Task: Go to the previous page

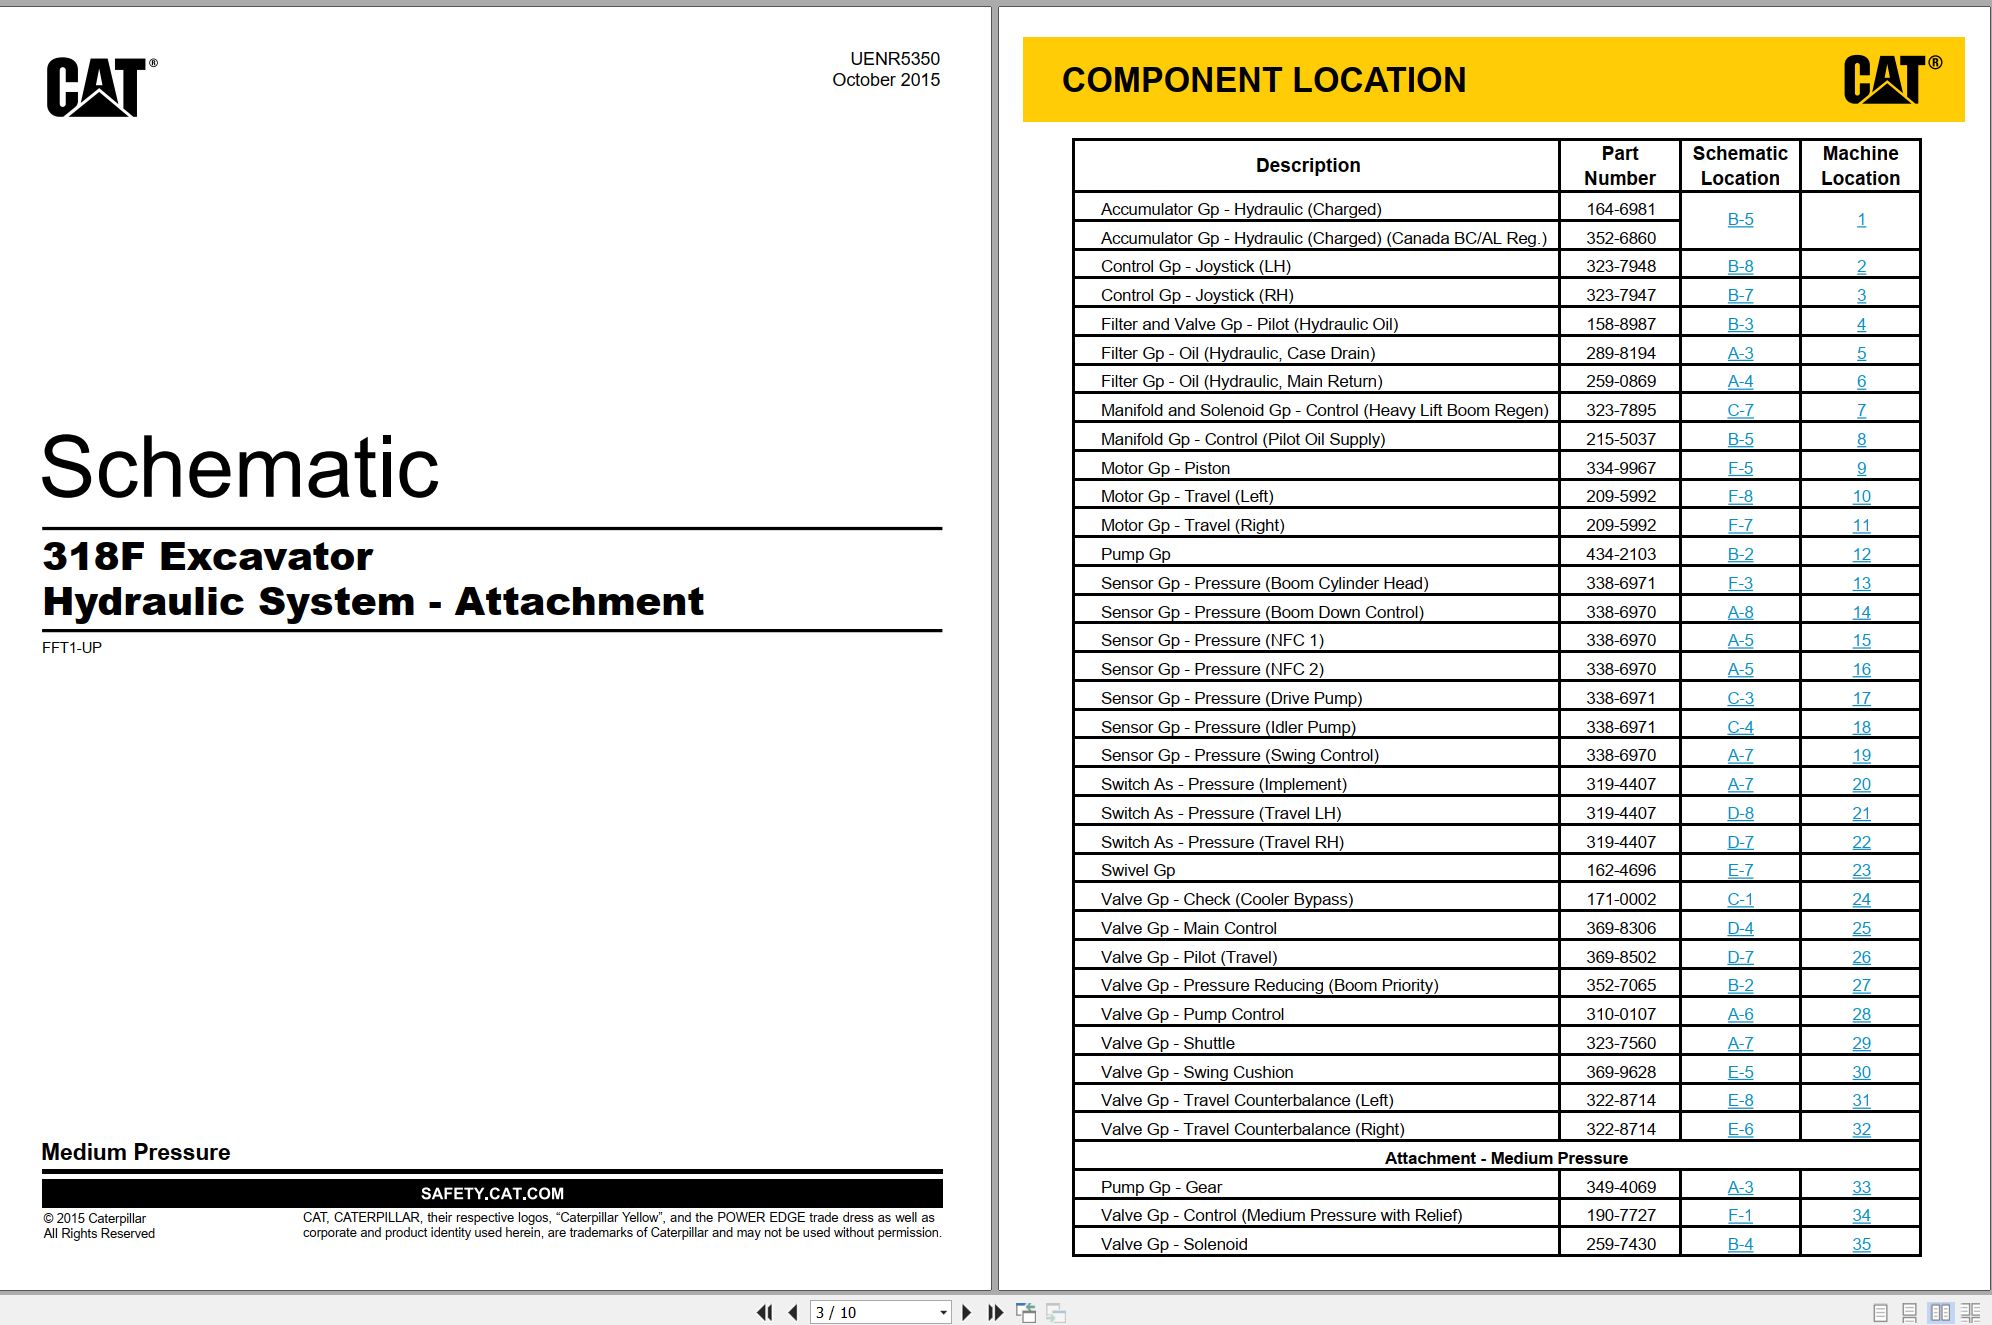Action: click(793, 1312)
